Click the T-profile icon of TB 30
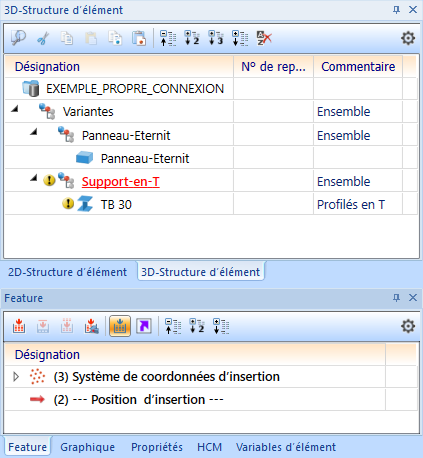 point(85,204)
